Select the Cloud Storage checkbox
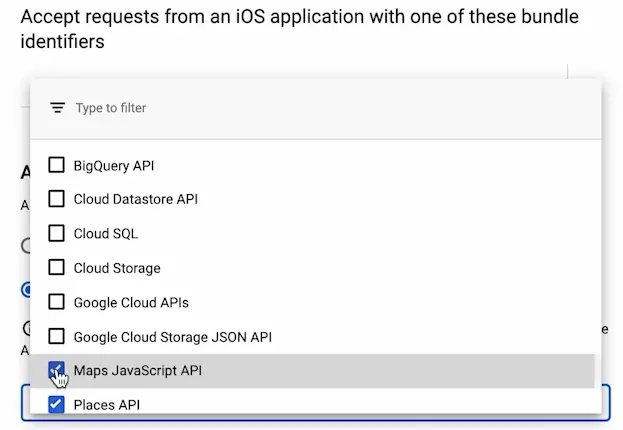The image size is (623, 430). (x=56, y=267)
